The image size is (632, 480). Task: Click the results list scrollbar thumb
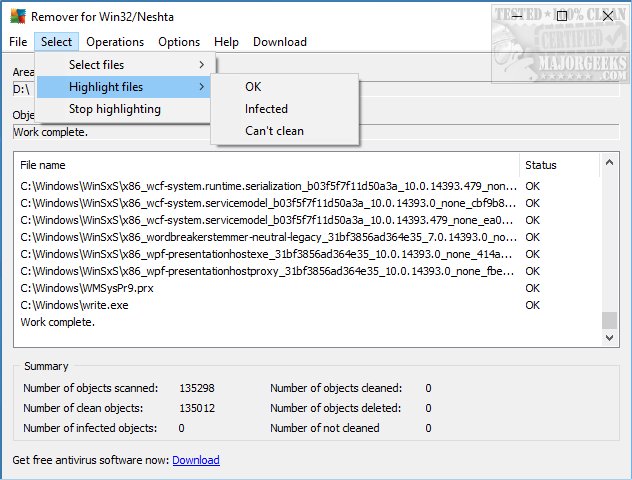point(609,320)
